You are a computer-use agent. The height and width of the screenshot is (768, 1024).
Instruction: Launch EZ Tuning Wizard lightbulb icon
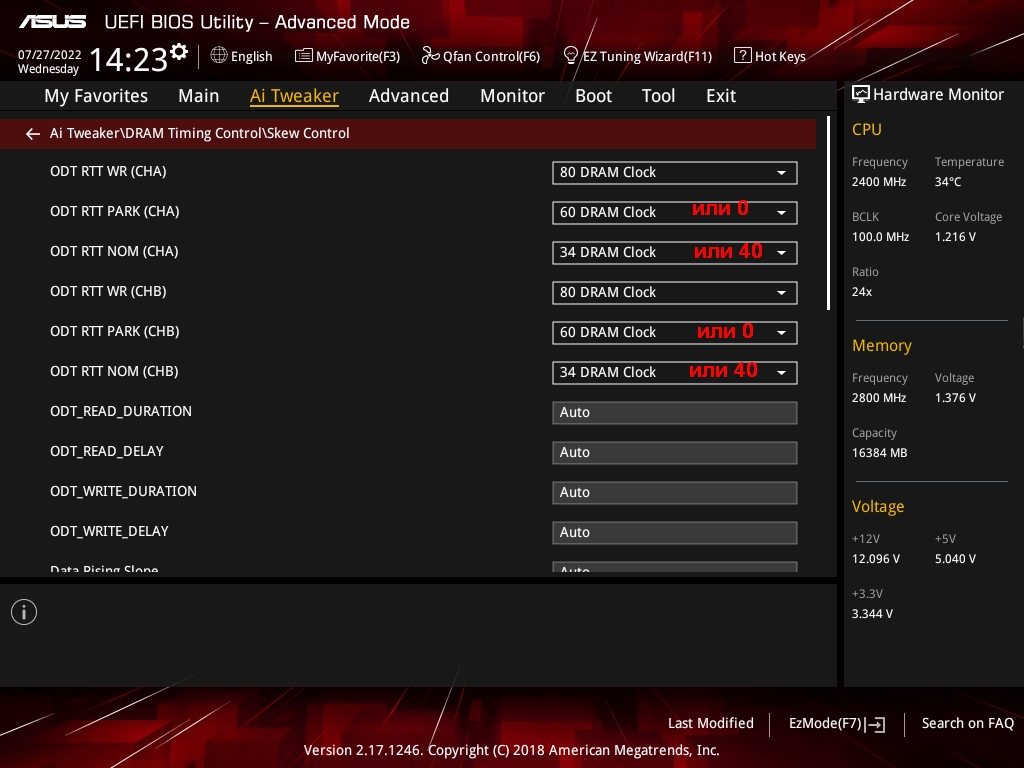[x=570, y=56]
